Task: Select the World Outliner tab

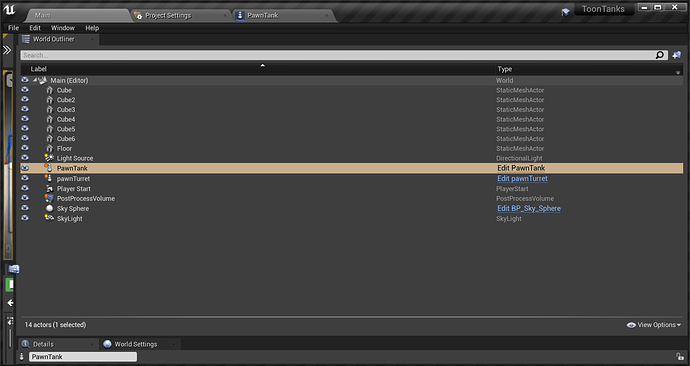Action: (59, 39)
